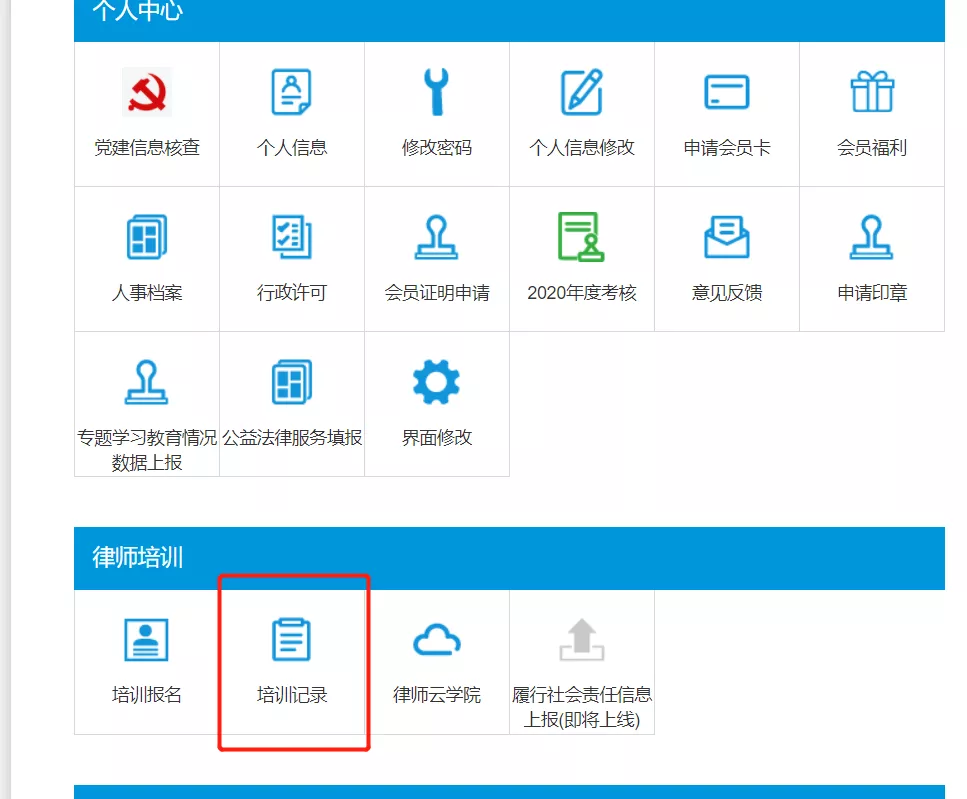Screen dimensions: 967x799
Task: Click the 会员证明申请 stamp icon
Action: (437, 238)
